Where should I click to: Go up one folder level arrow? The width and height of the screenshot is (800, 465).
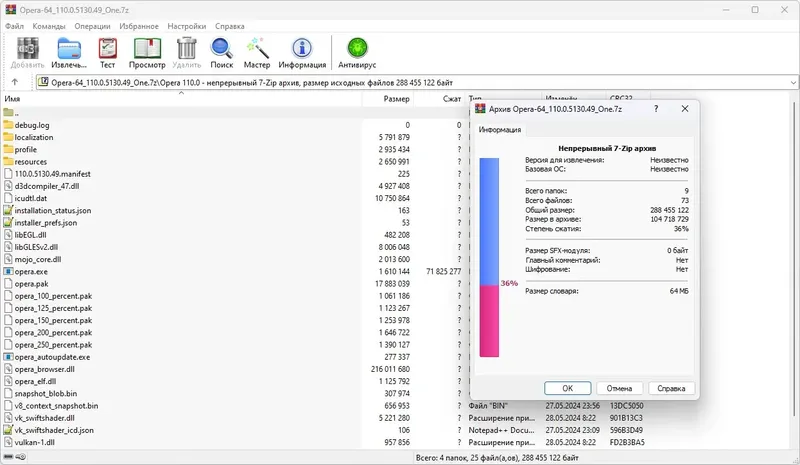(x=15, y=82)
